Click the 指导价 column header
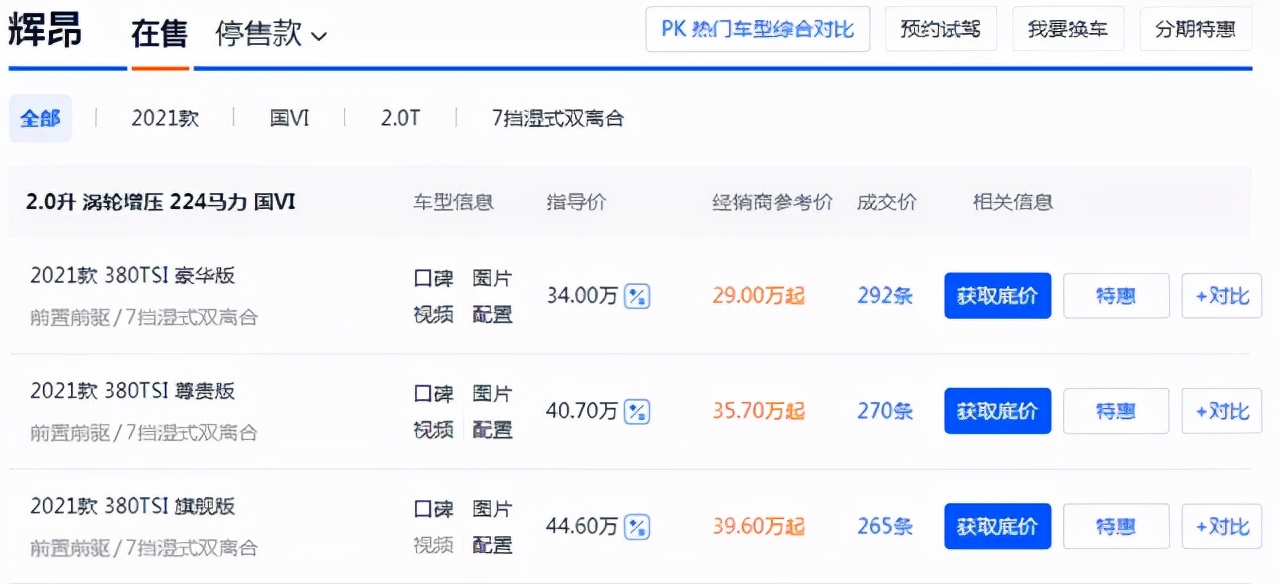 point(576,202)
